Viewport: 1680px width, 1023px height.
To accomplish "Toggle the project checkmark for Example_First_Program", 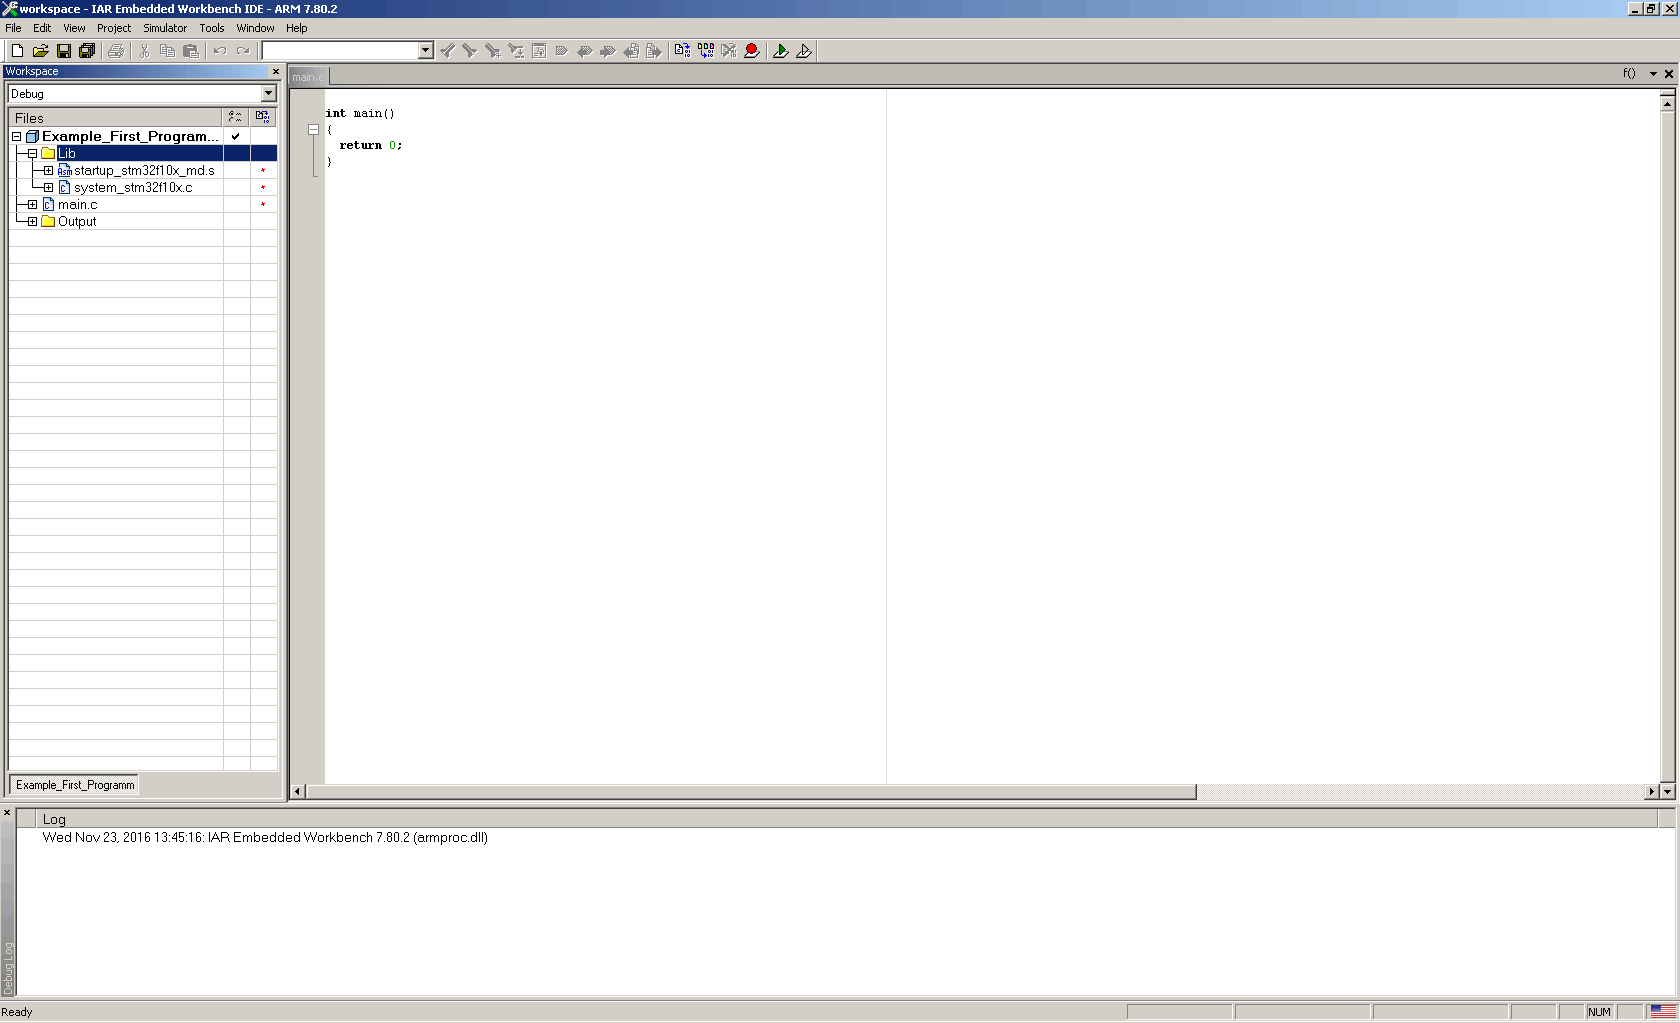I will [x=236, y=136].
